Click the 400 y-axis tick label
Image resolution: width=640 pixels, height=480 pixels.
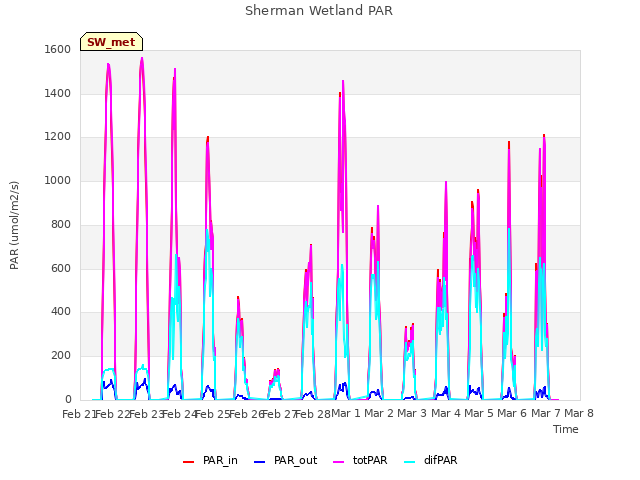(x=61, y=312)
